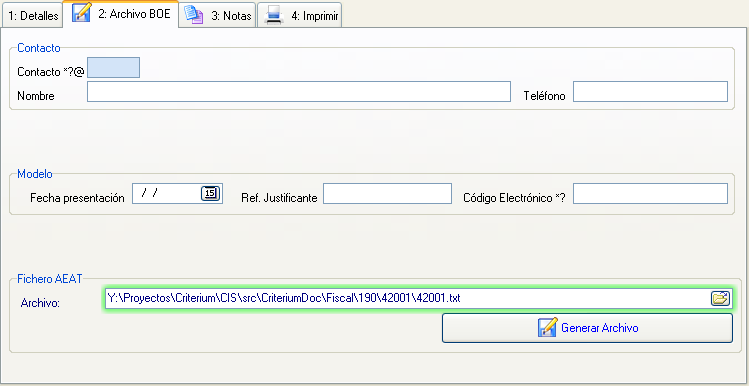749x386 pixels.
Task: Click the Fichero AEAT group label
Action: pos(50,279)
